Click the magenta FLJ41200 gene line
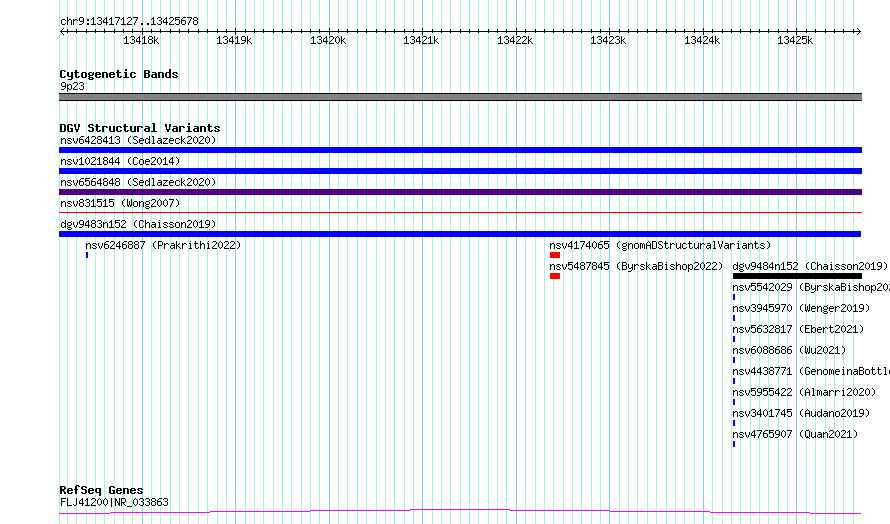 (460, 512)
